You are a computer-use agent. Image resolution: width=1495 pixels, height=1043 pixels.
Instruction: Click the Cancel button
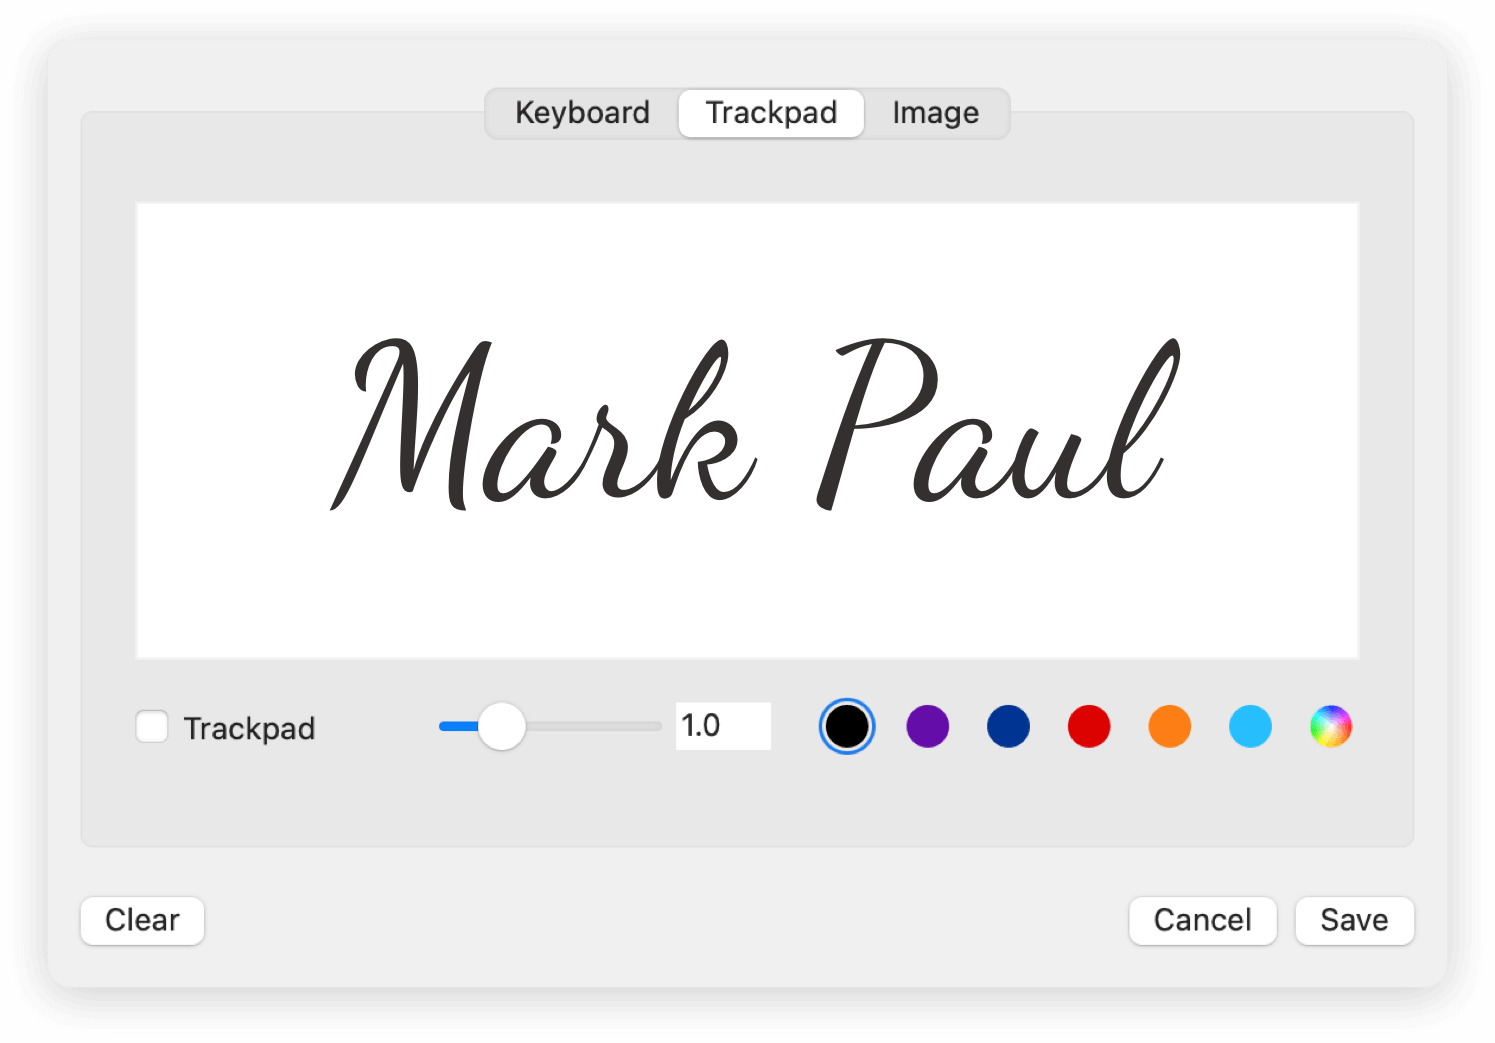pos(1202,920)
